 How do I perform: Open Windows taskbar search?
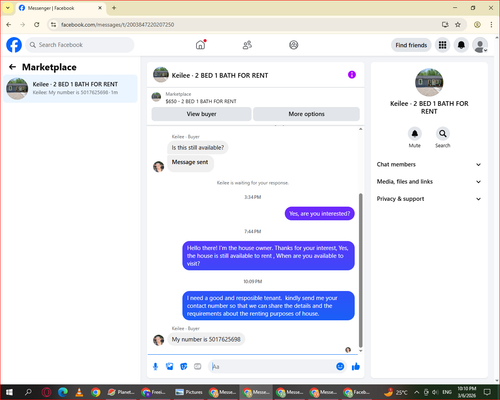tap(28, 392)
